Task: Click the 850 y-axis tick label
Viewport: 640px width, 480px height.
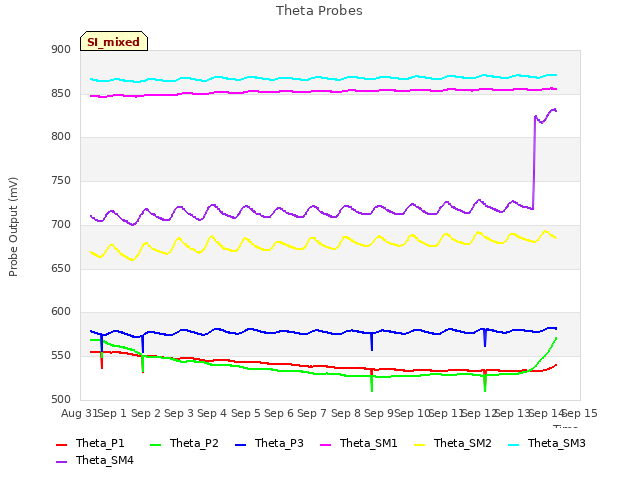Action: (61, 93)
